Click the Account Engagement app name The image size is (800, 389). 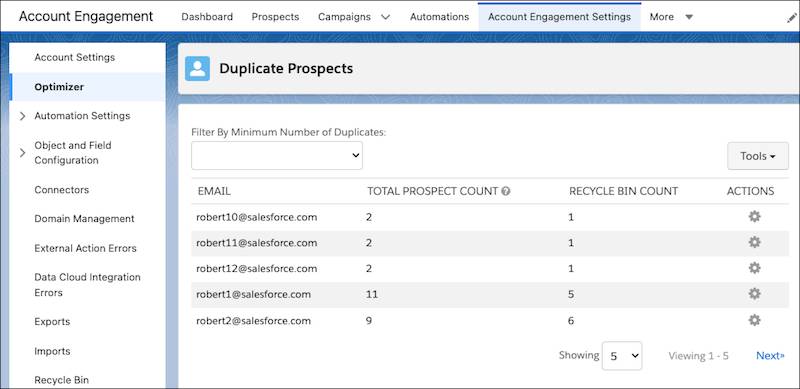point(86,16)
